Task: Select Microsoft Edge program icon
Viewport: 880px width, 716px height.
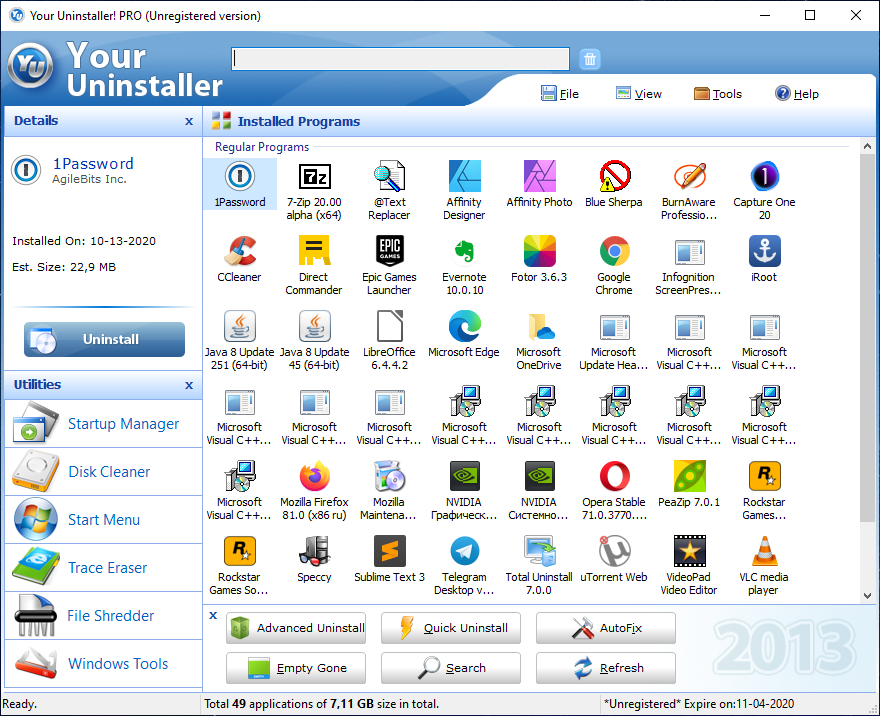Action: (464, 326)
